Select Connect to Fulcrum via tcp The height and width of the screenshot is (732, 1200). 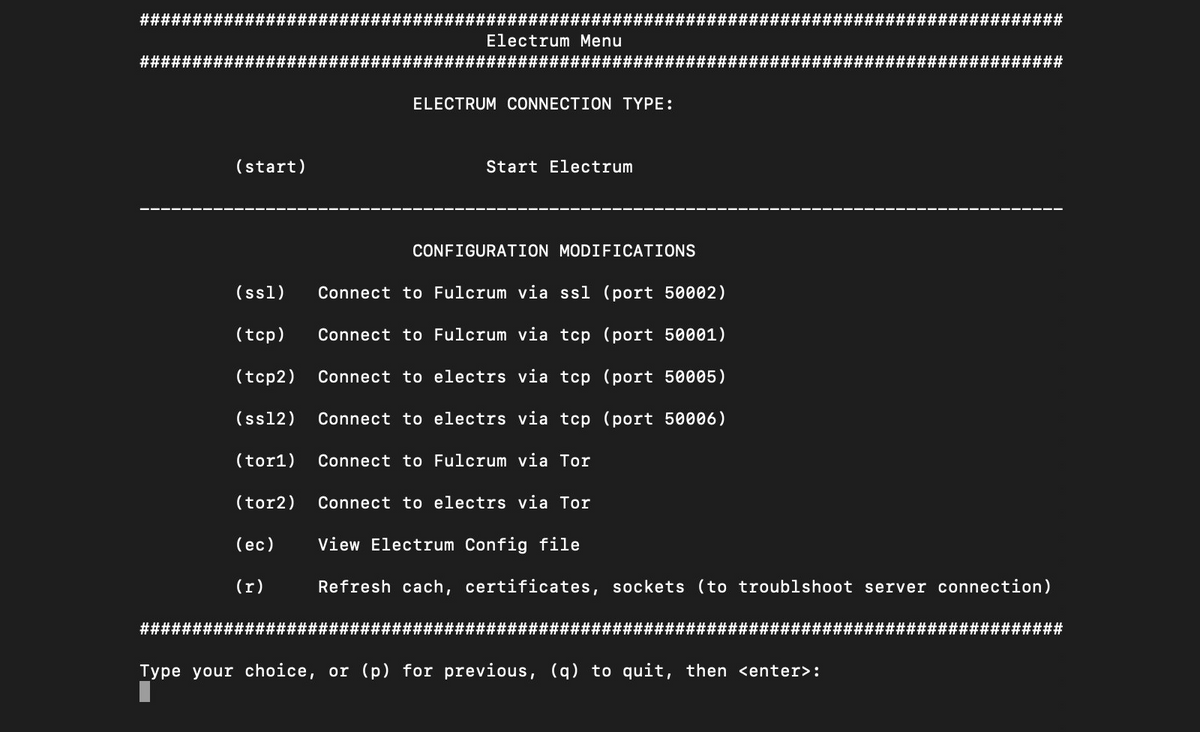[521, 335]
